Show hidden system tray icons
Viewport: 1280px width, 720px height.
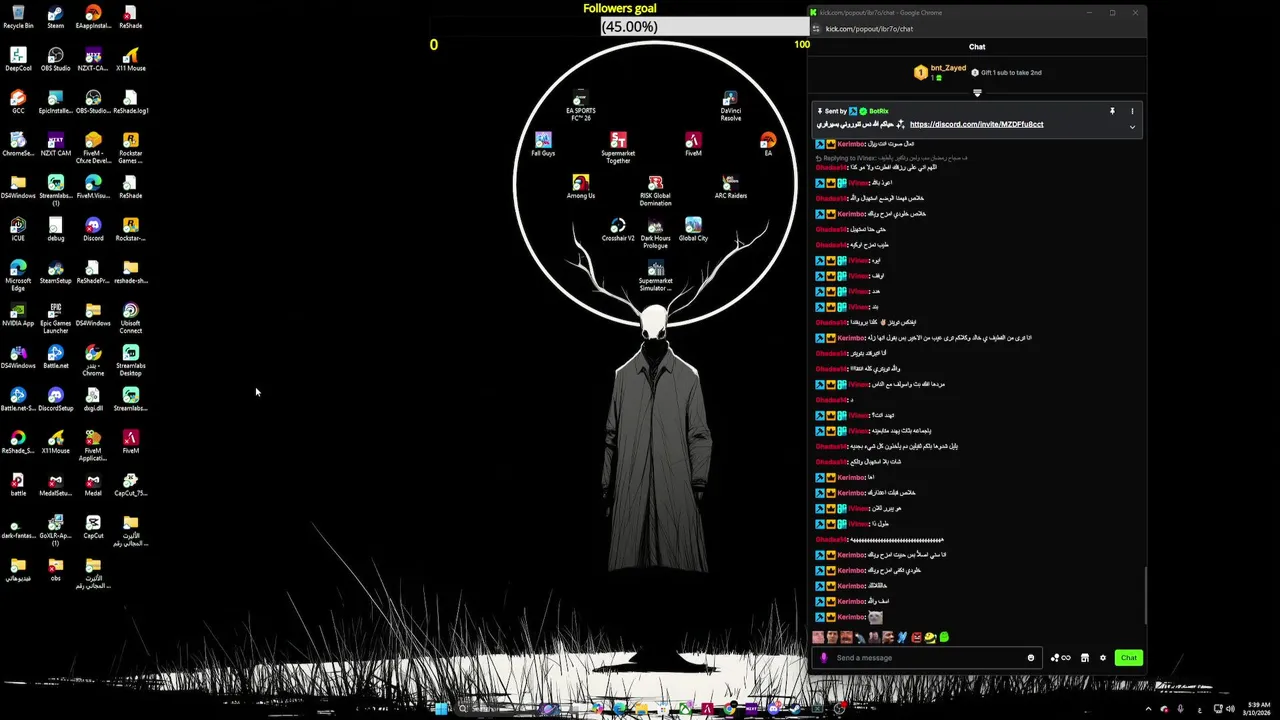point(1148,709)
